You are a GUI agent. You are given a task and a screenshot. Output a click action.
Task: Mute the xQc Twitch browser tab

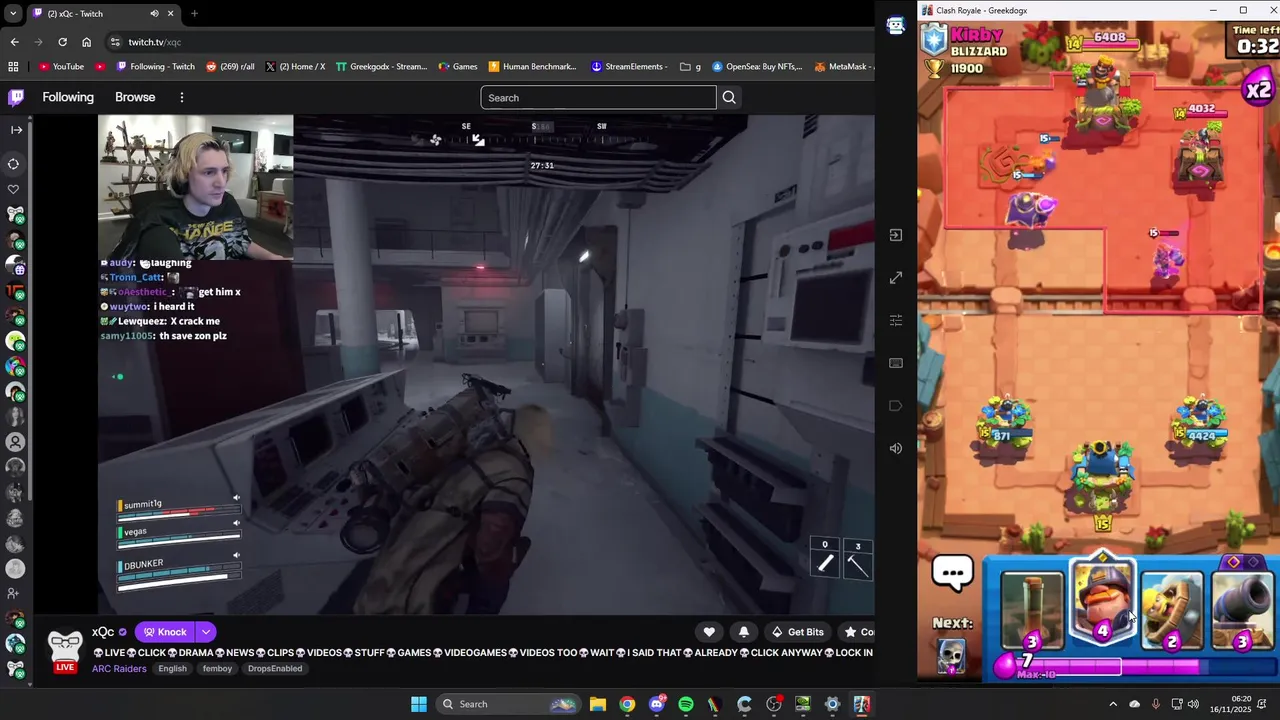(154, 14)
